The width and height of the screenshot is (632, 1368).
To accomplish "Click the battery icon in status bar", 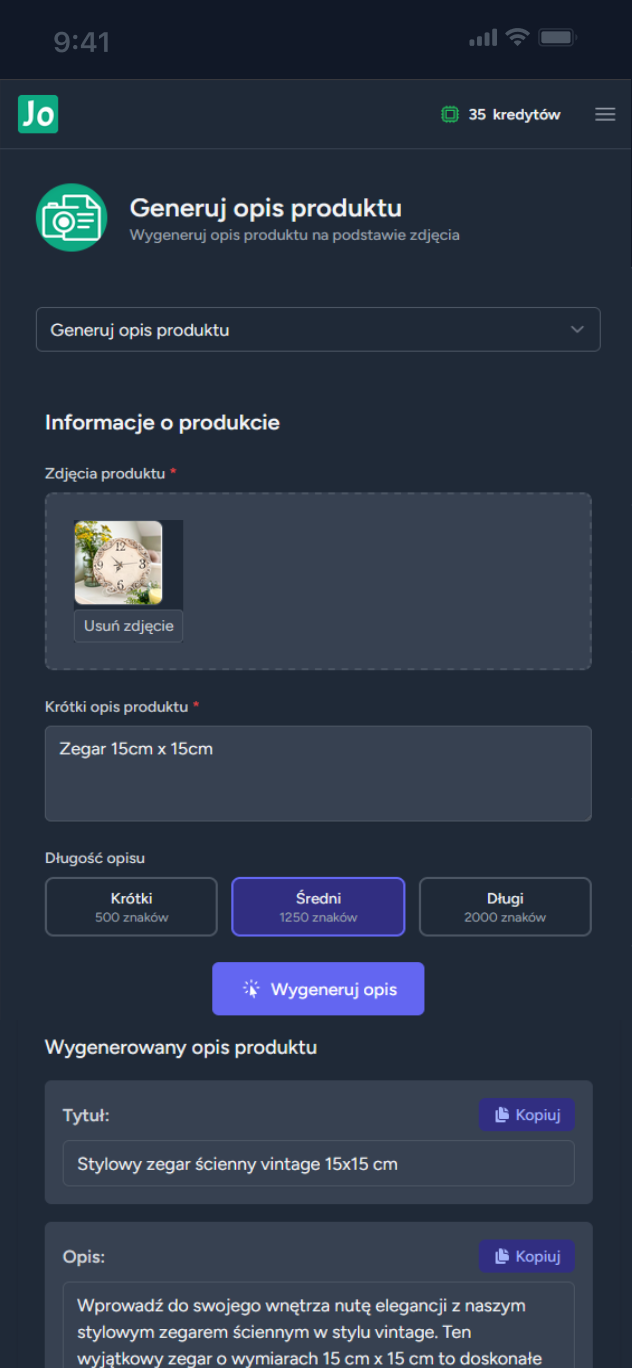I will click(557, 38).
